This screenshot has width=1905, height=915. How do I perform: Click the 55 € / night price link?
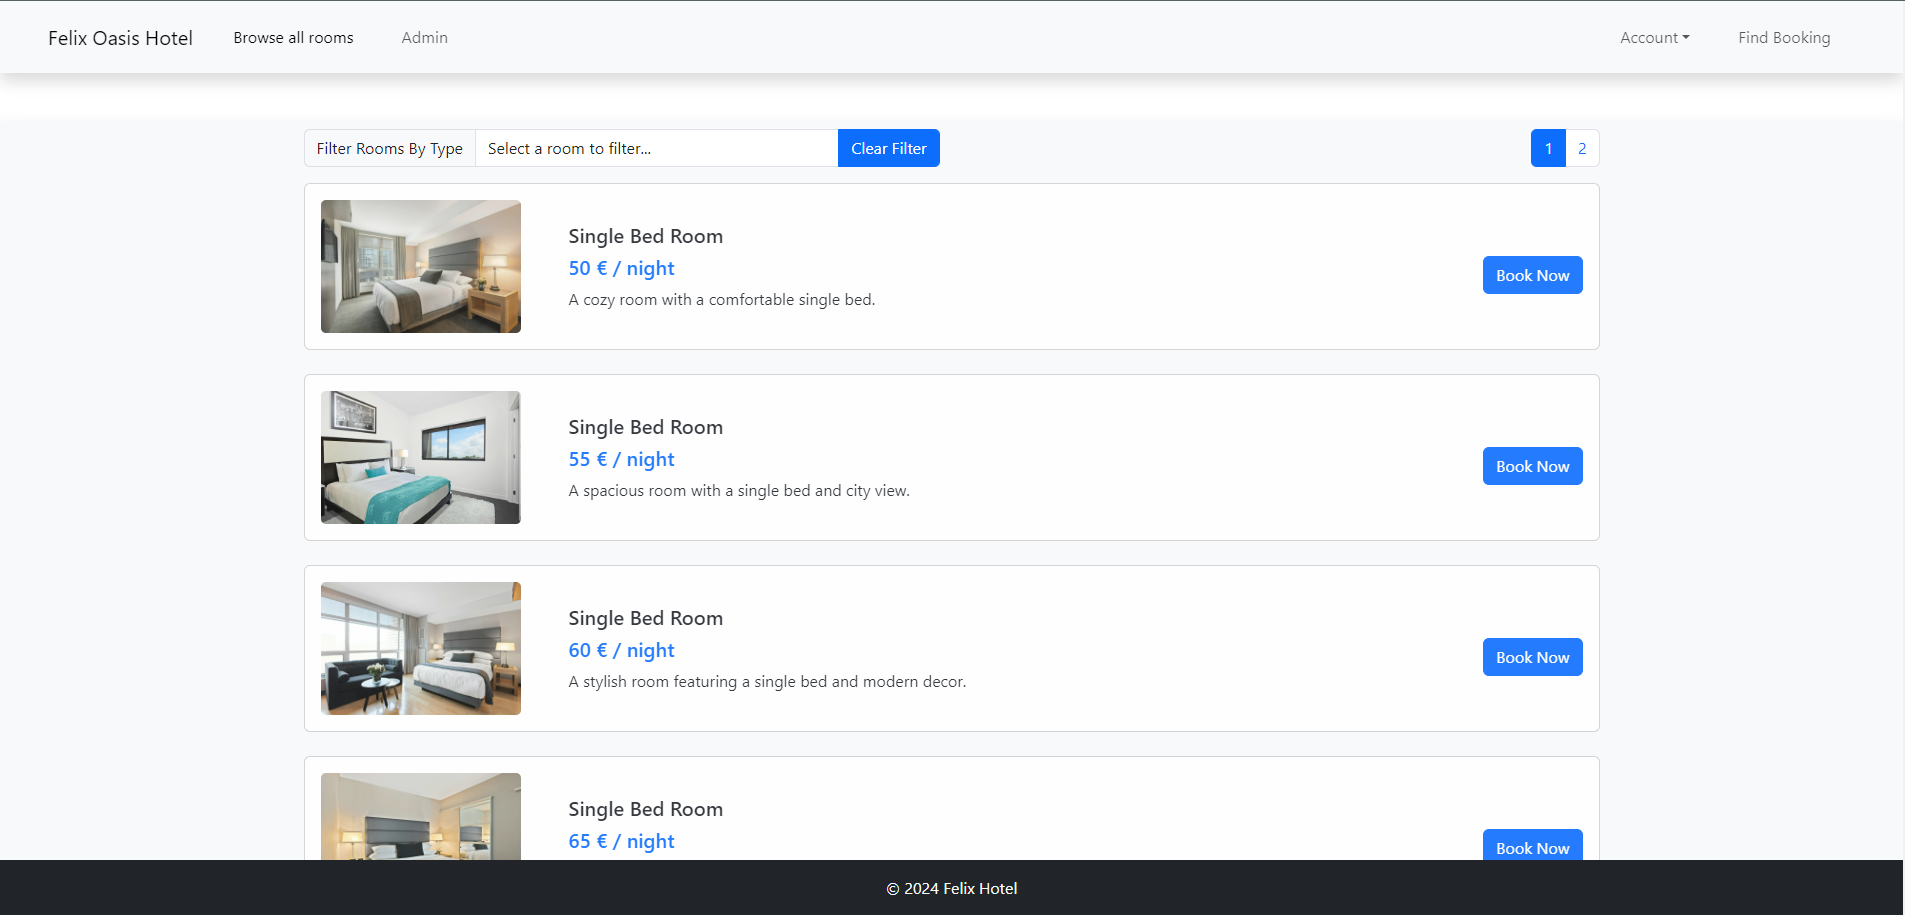620,459
